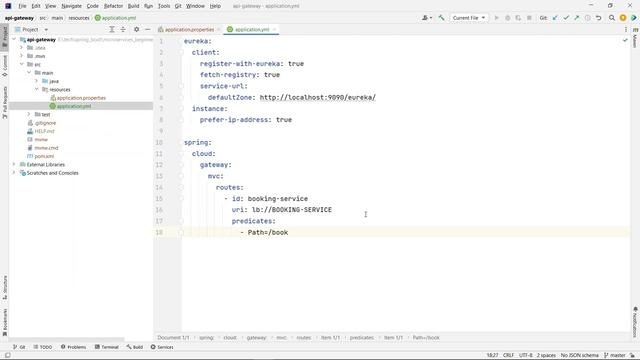Click master git branch in status bar
Viewport: 640px width, 360px height.
pyautogui.click(x=615, y=356)
